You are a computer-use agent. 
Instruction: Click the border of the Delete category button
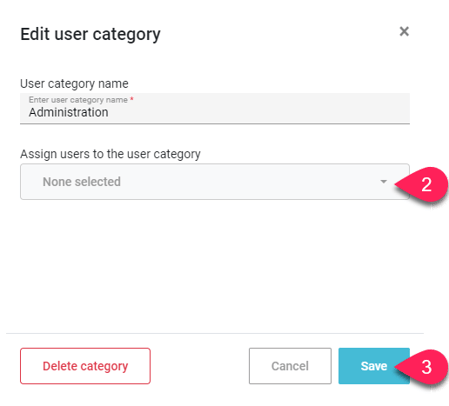(85, 349)
